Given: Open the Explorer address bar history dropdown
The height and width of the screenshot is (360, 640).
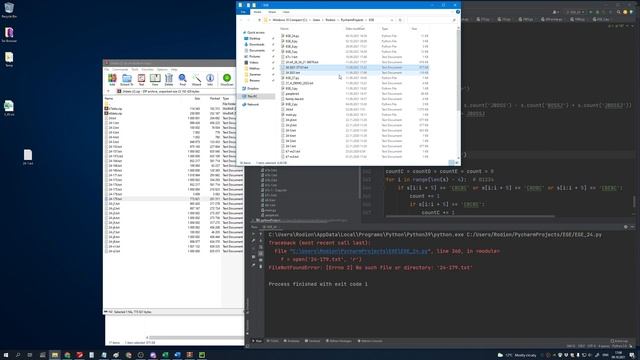Looking at the screenshot, I should [x=392, y=20].
